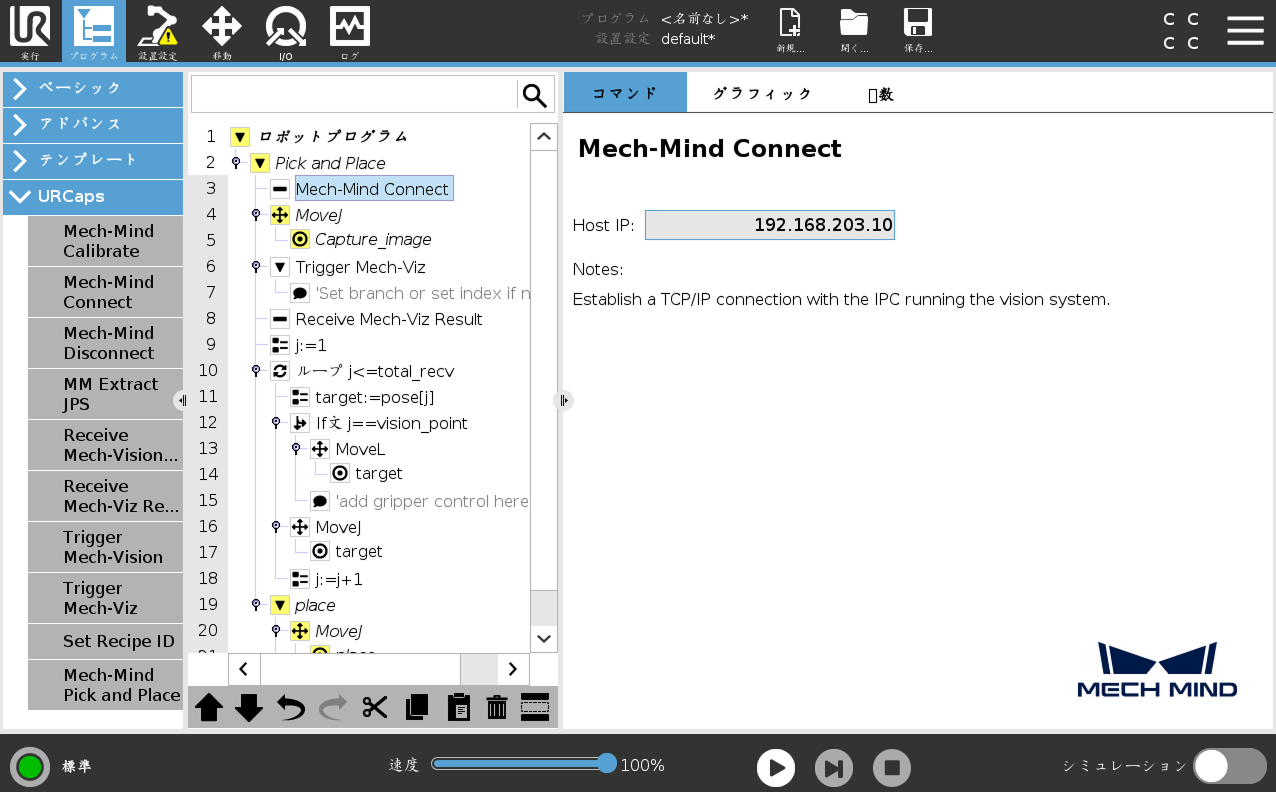Click the Step forward button
Image resolution: width=1276 pixels, height=792 pixels.
pos(834,768)
